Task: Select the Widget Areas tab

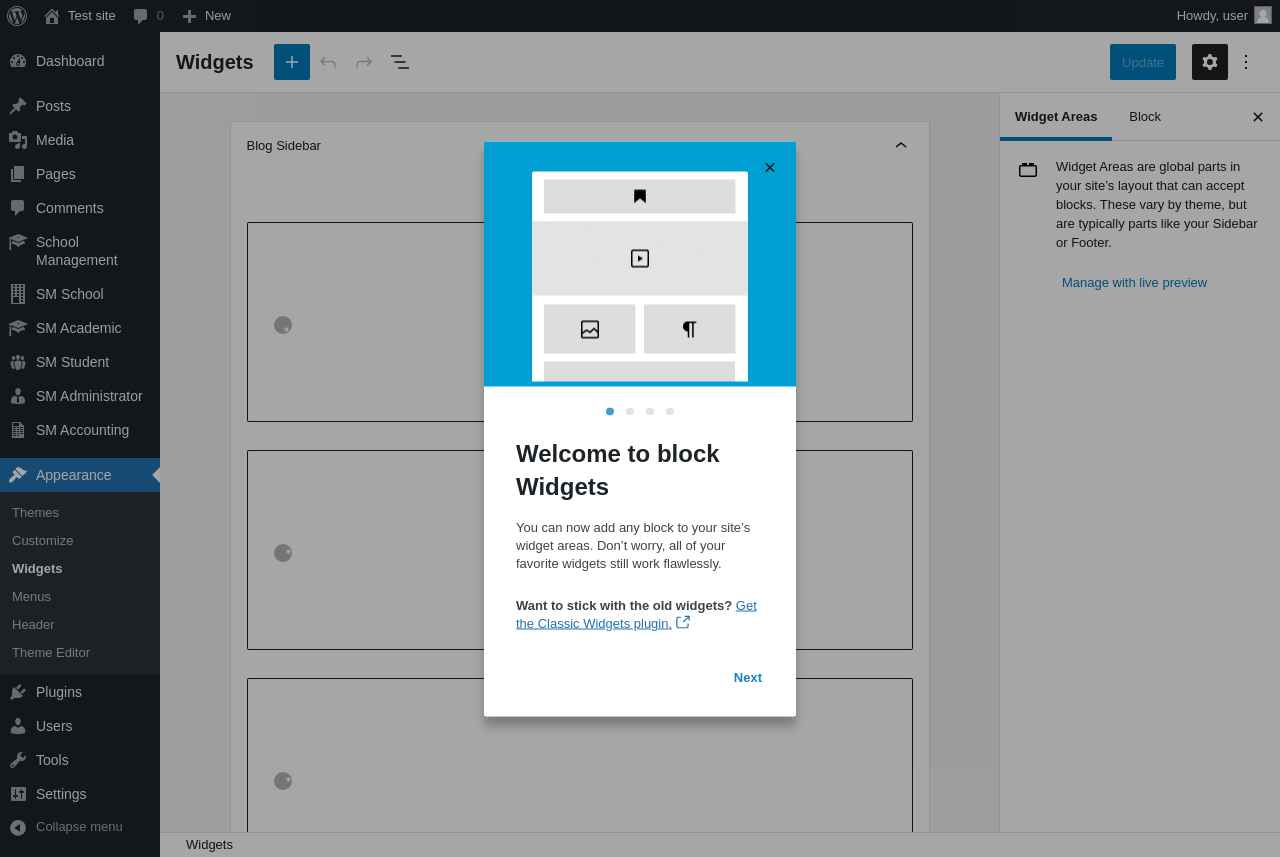Action: (1055, 117)
